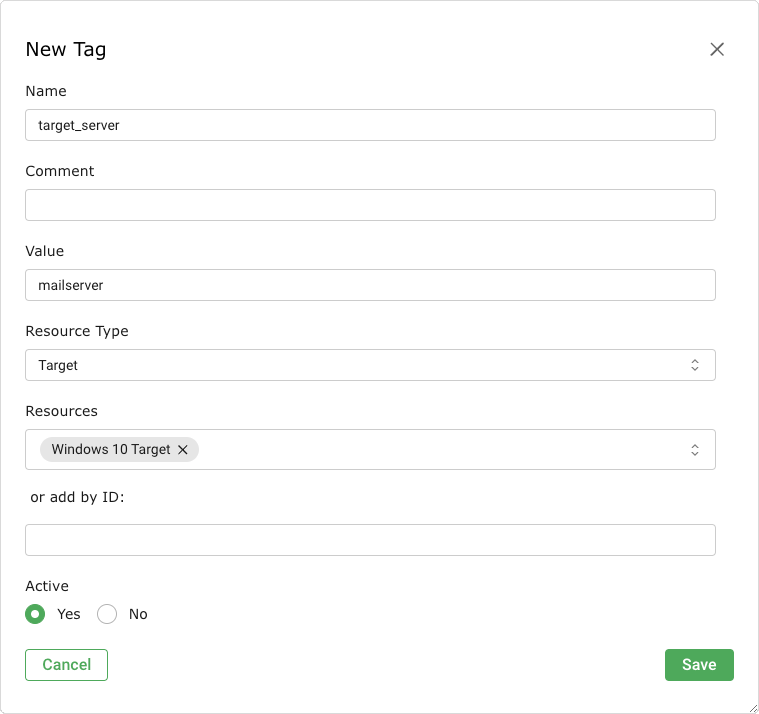Select Yes for Active
The image size is (759, 714).
tap(35, 614)
